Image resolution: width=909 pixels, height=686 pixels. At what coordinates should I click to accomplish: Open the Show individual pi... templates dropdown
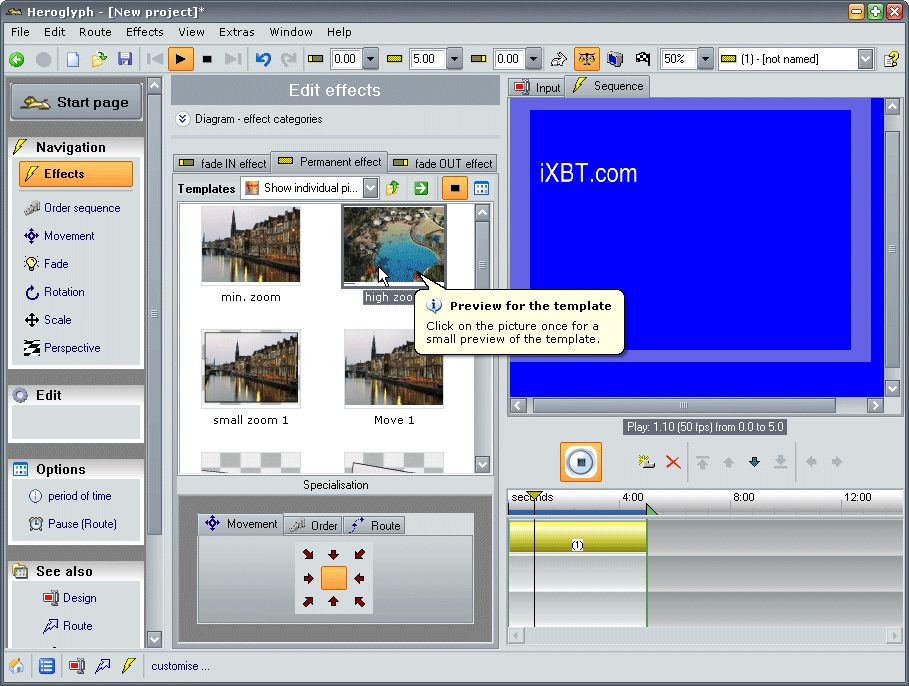coord(370,188)
